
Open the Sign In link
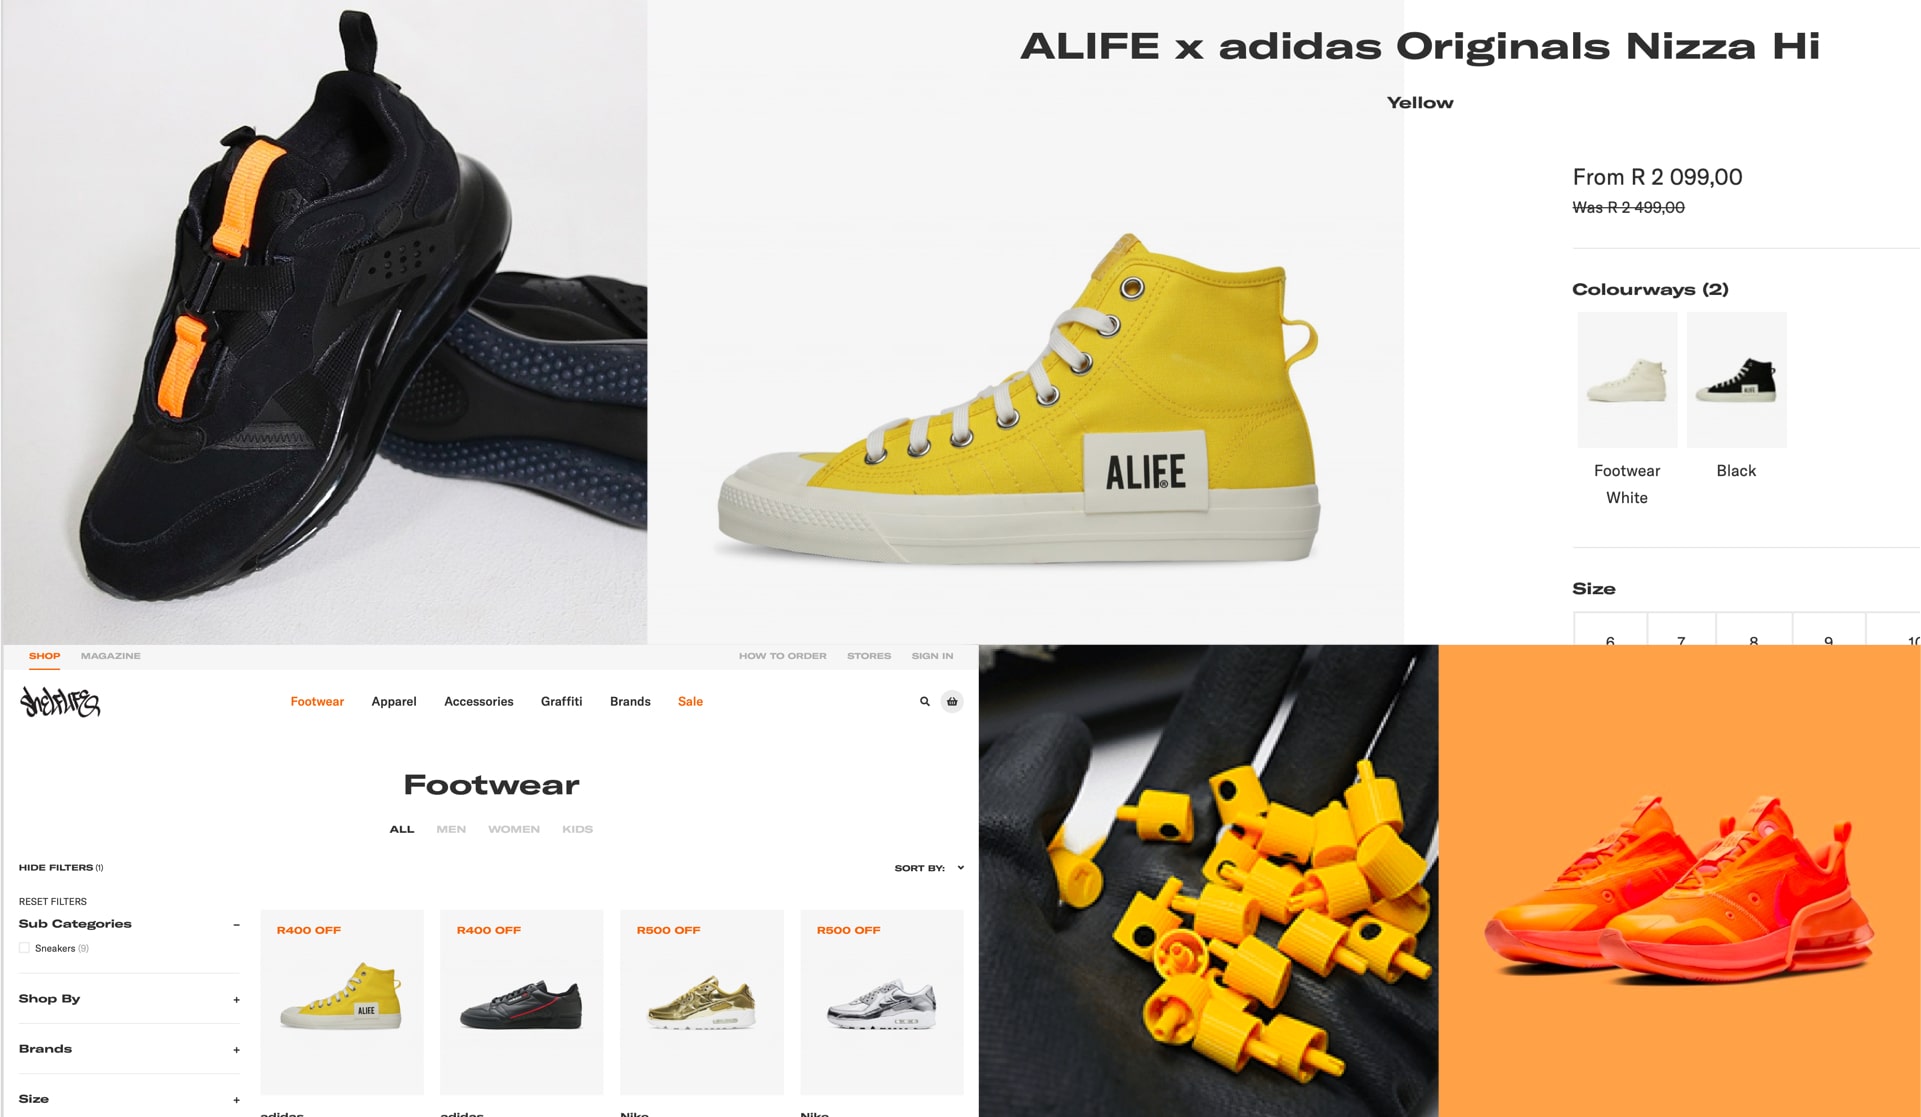[x=932, y=656]
